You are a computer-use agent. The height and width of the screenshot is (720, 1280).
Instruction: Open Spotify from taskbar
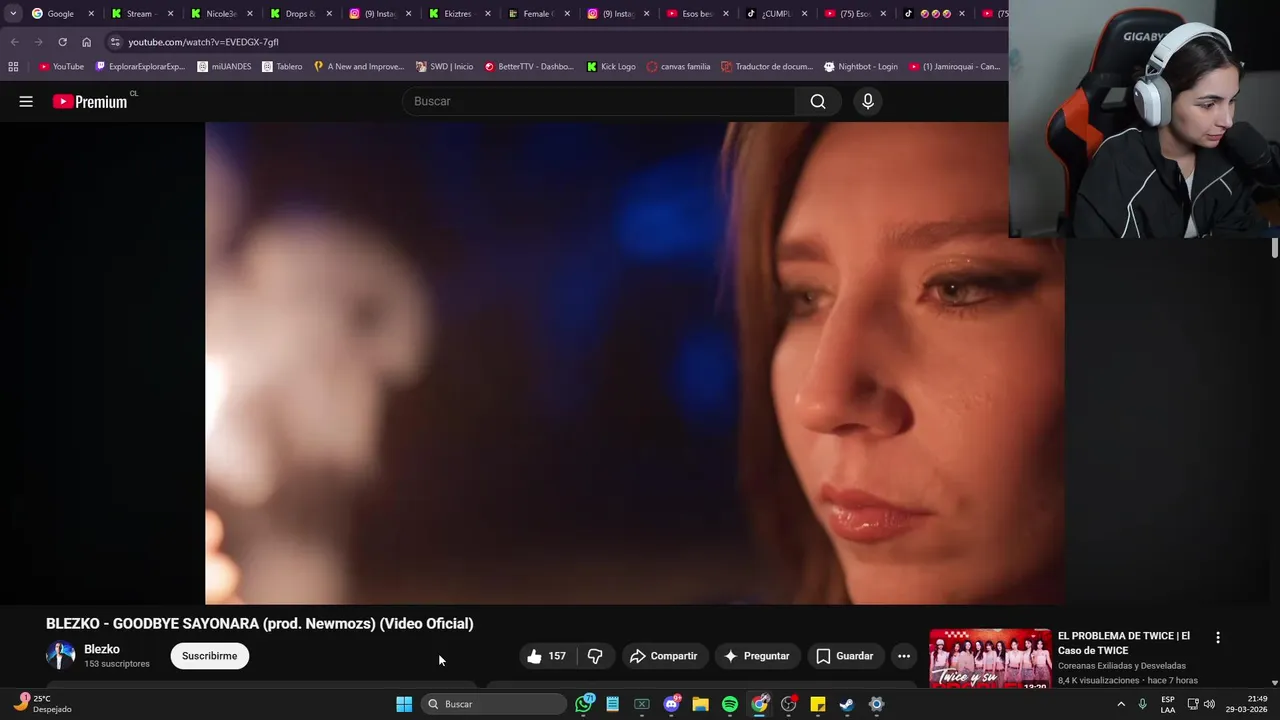(730, 704)
